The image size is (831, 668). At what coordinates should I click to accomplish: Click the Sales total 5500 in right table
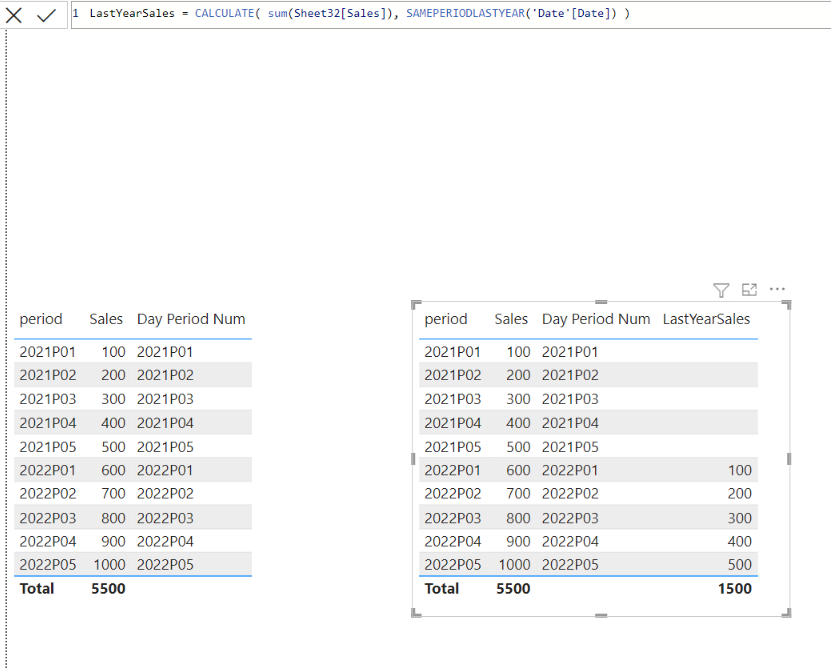point(513,588)
